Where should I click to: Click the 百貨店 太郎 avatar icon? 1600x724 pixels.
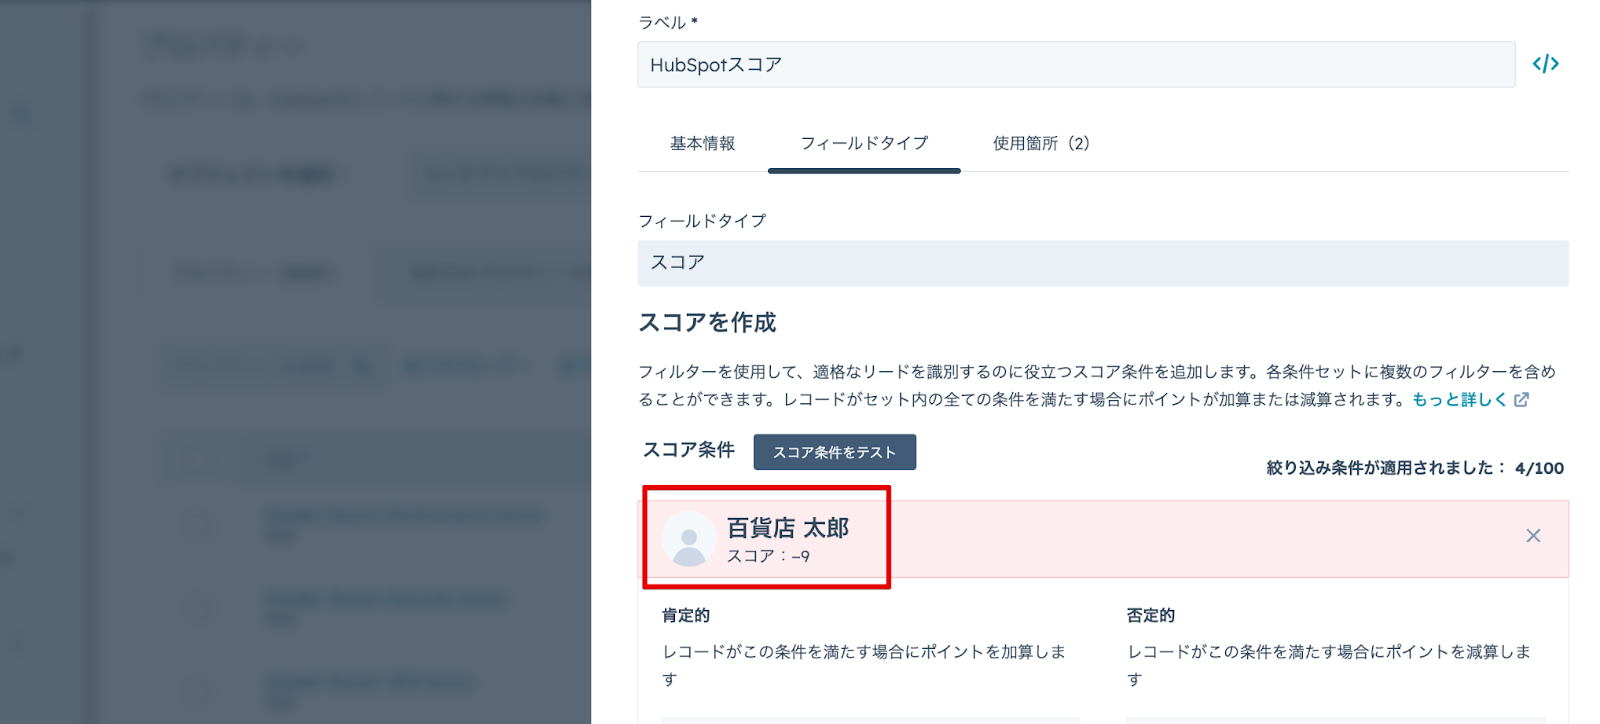pos(689,539)
